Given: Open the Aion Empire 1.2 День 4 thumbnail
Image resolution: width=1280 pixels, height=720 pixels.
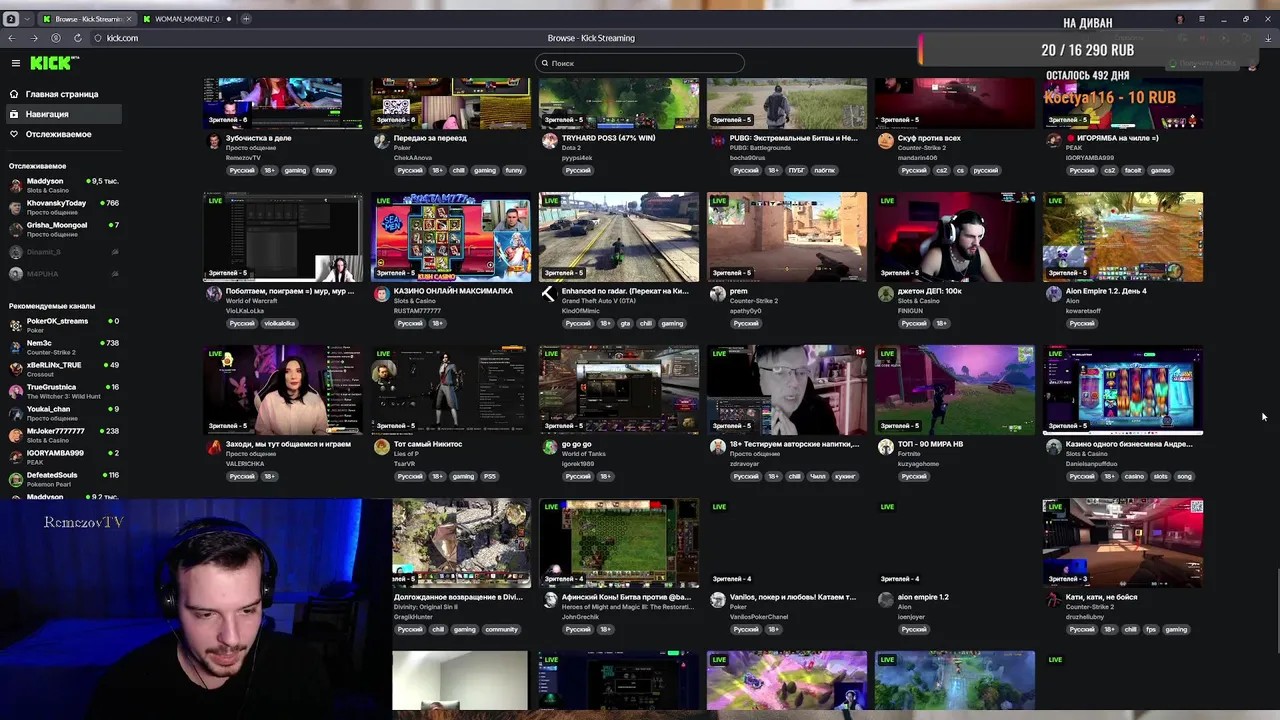Looking at the screenshot, I should pyautogui.click(x=1123, y=237).
